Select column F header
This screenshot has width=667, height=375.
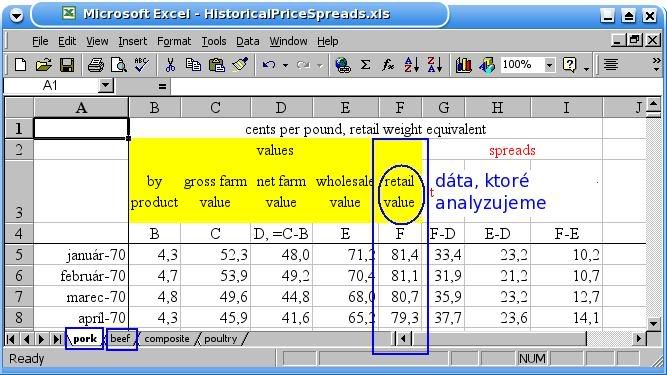coord(400,108)
